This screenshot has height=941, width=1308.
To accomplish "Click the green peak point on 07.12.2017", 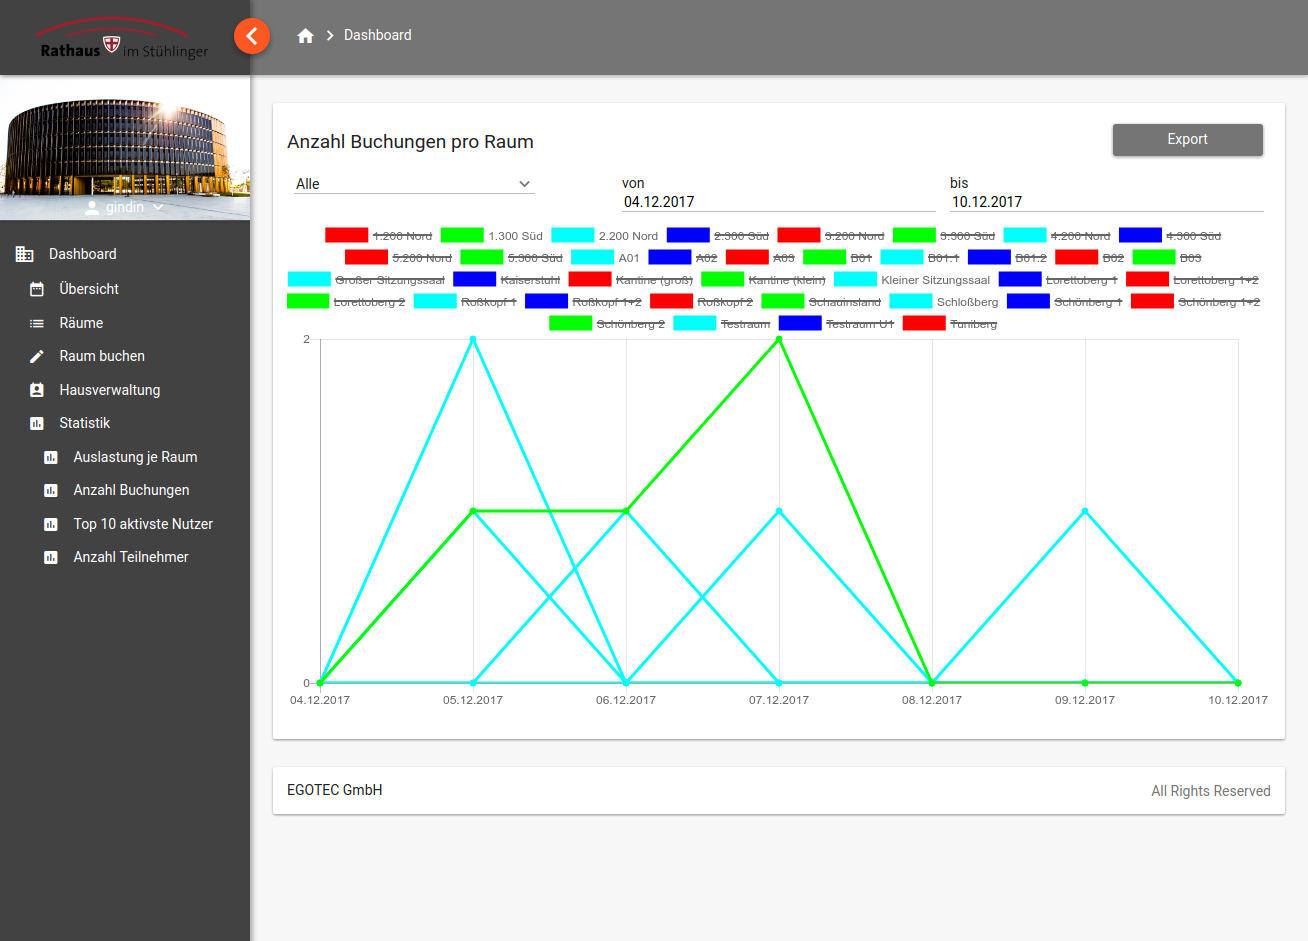I will 779,339.
